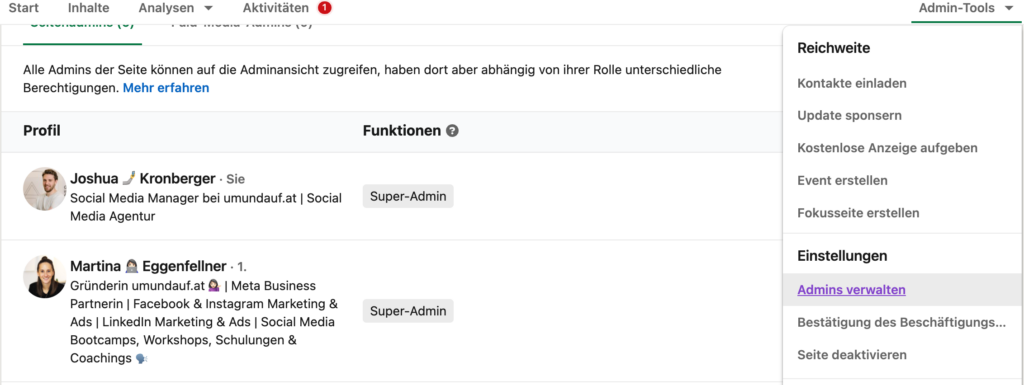Image resolution: width=1024 pixels, height=385 pixels.
Task: Choose Update sponsern menu entry
Action: coord(850,116)
